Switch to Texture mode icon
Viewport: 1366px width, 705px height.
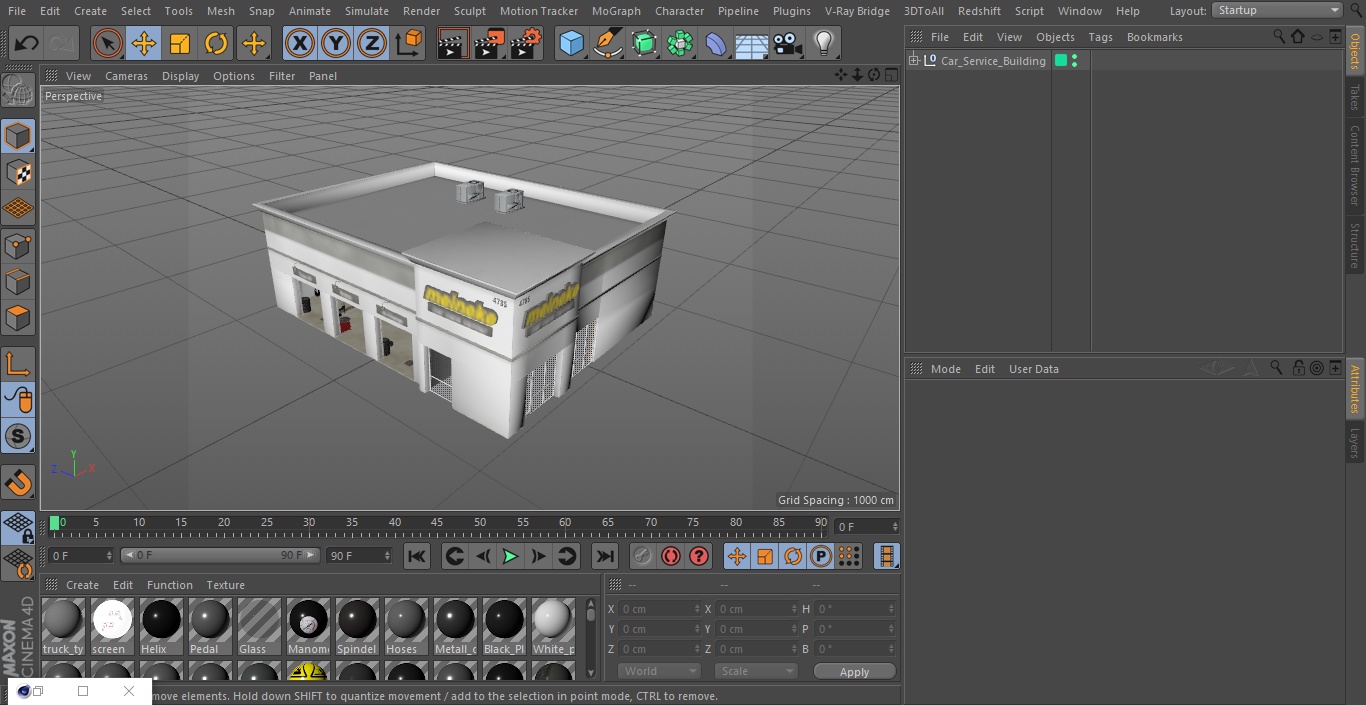coord(18,172)
